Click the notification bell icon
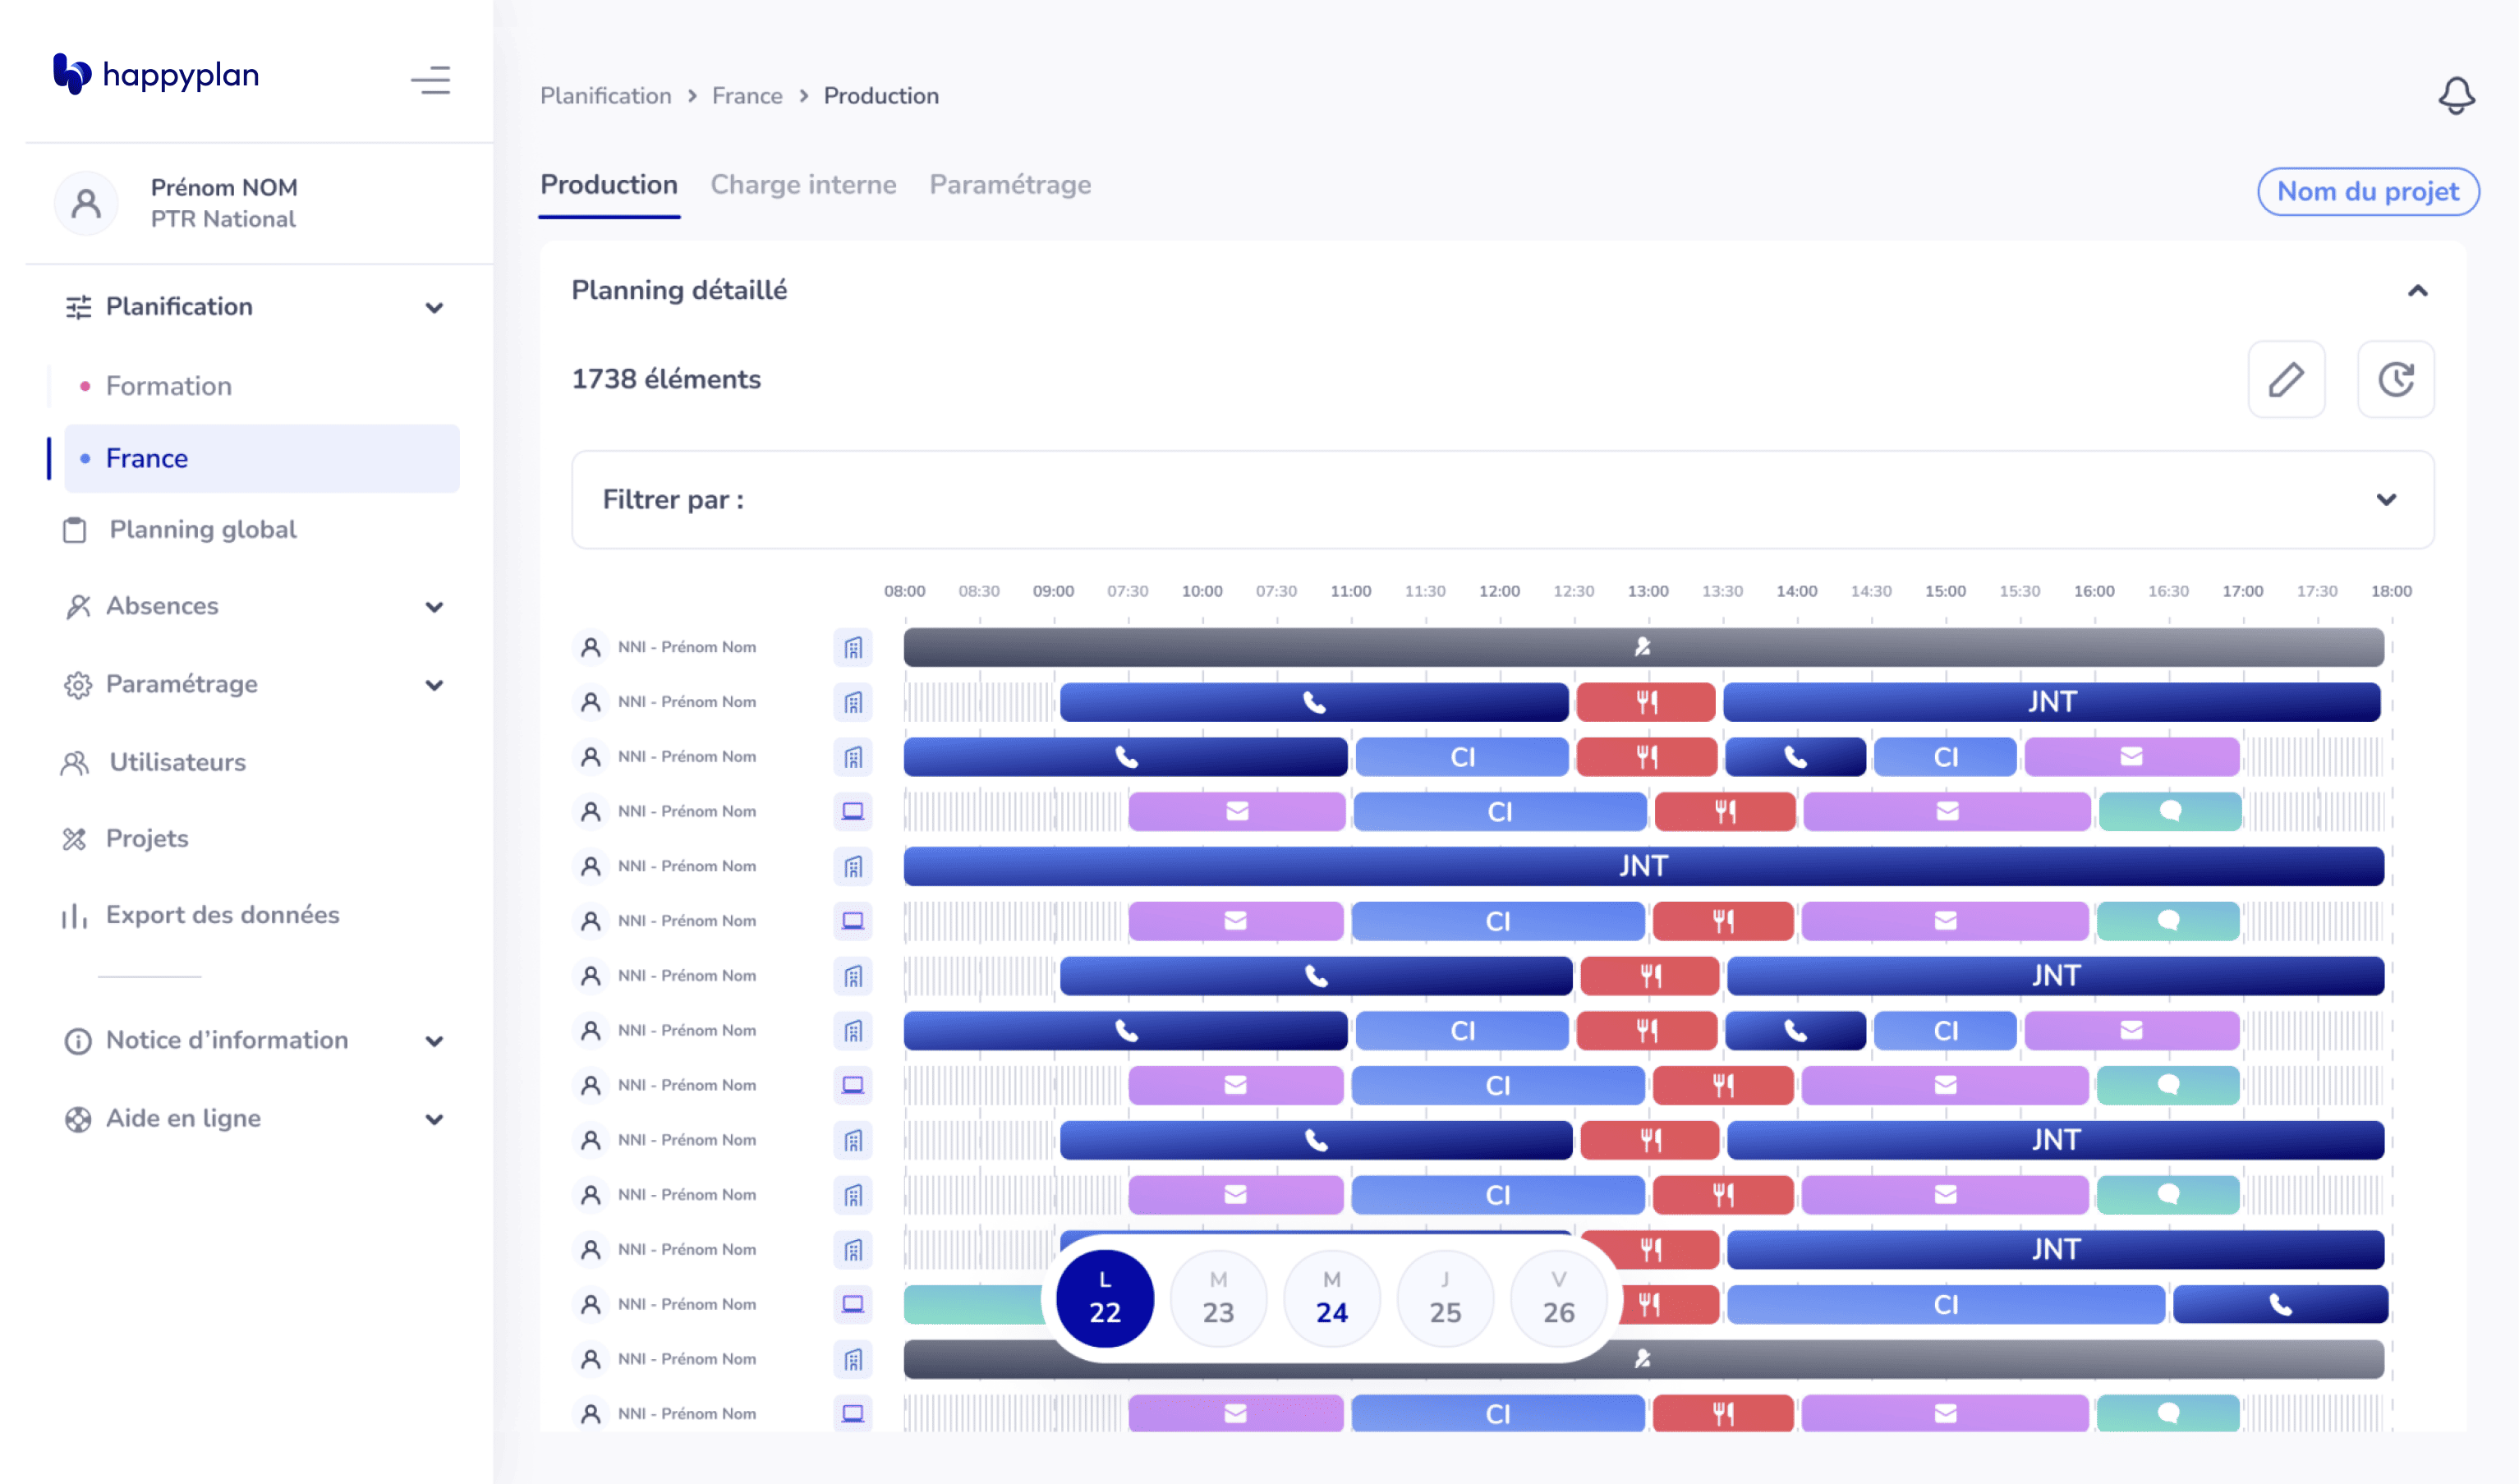 2455,96
